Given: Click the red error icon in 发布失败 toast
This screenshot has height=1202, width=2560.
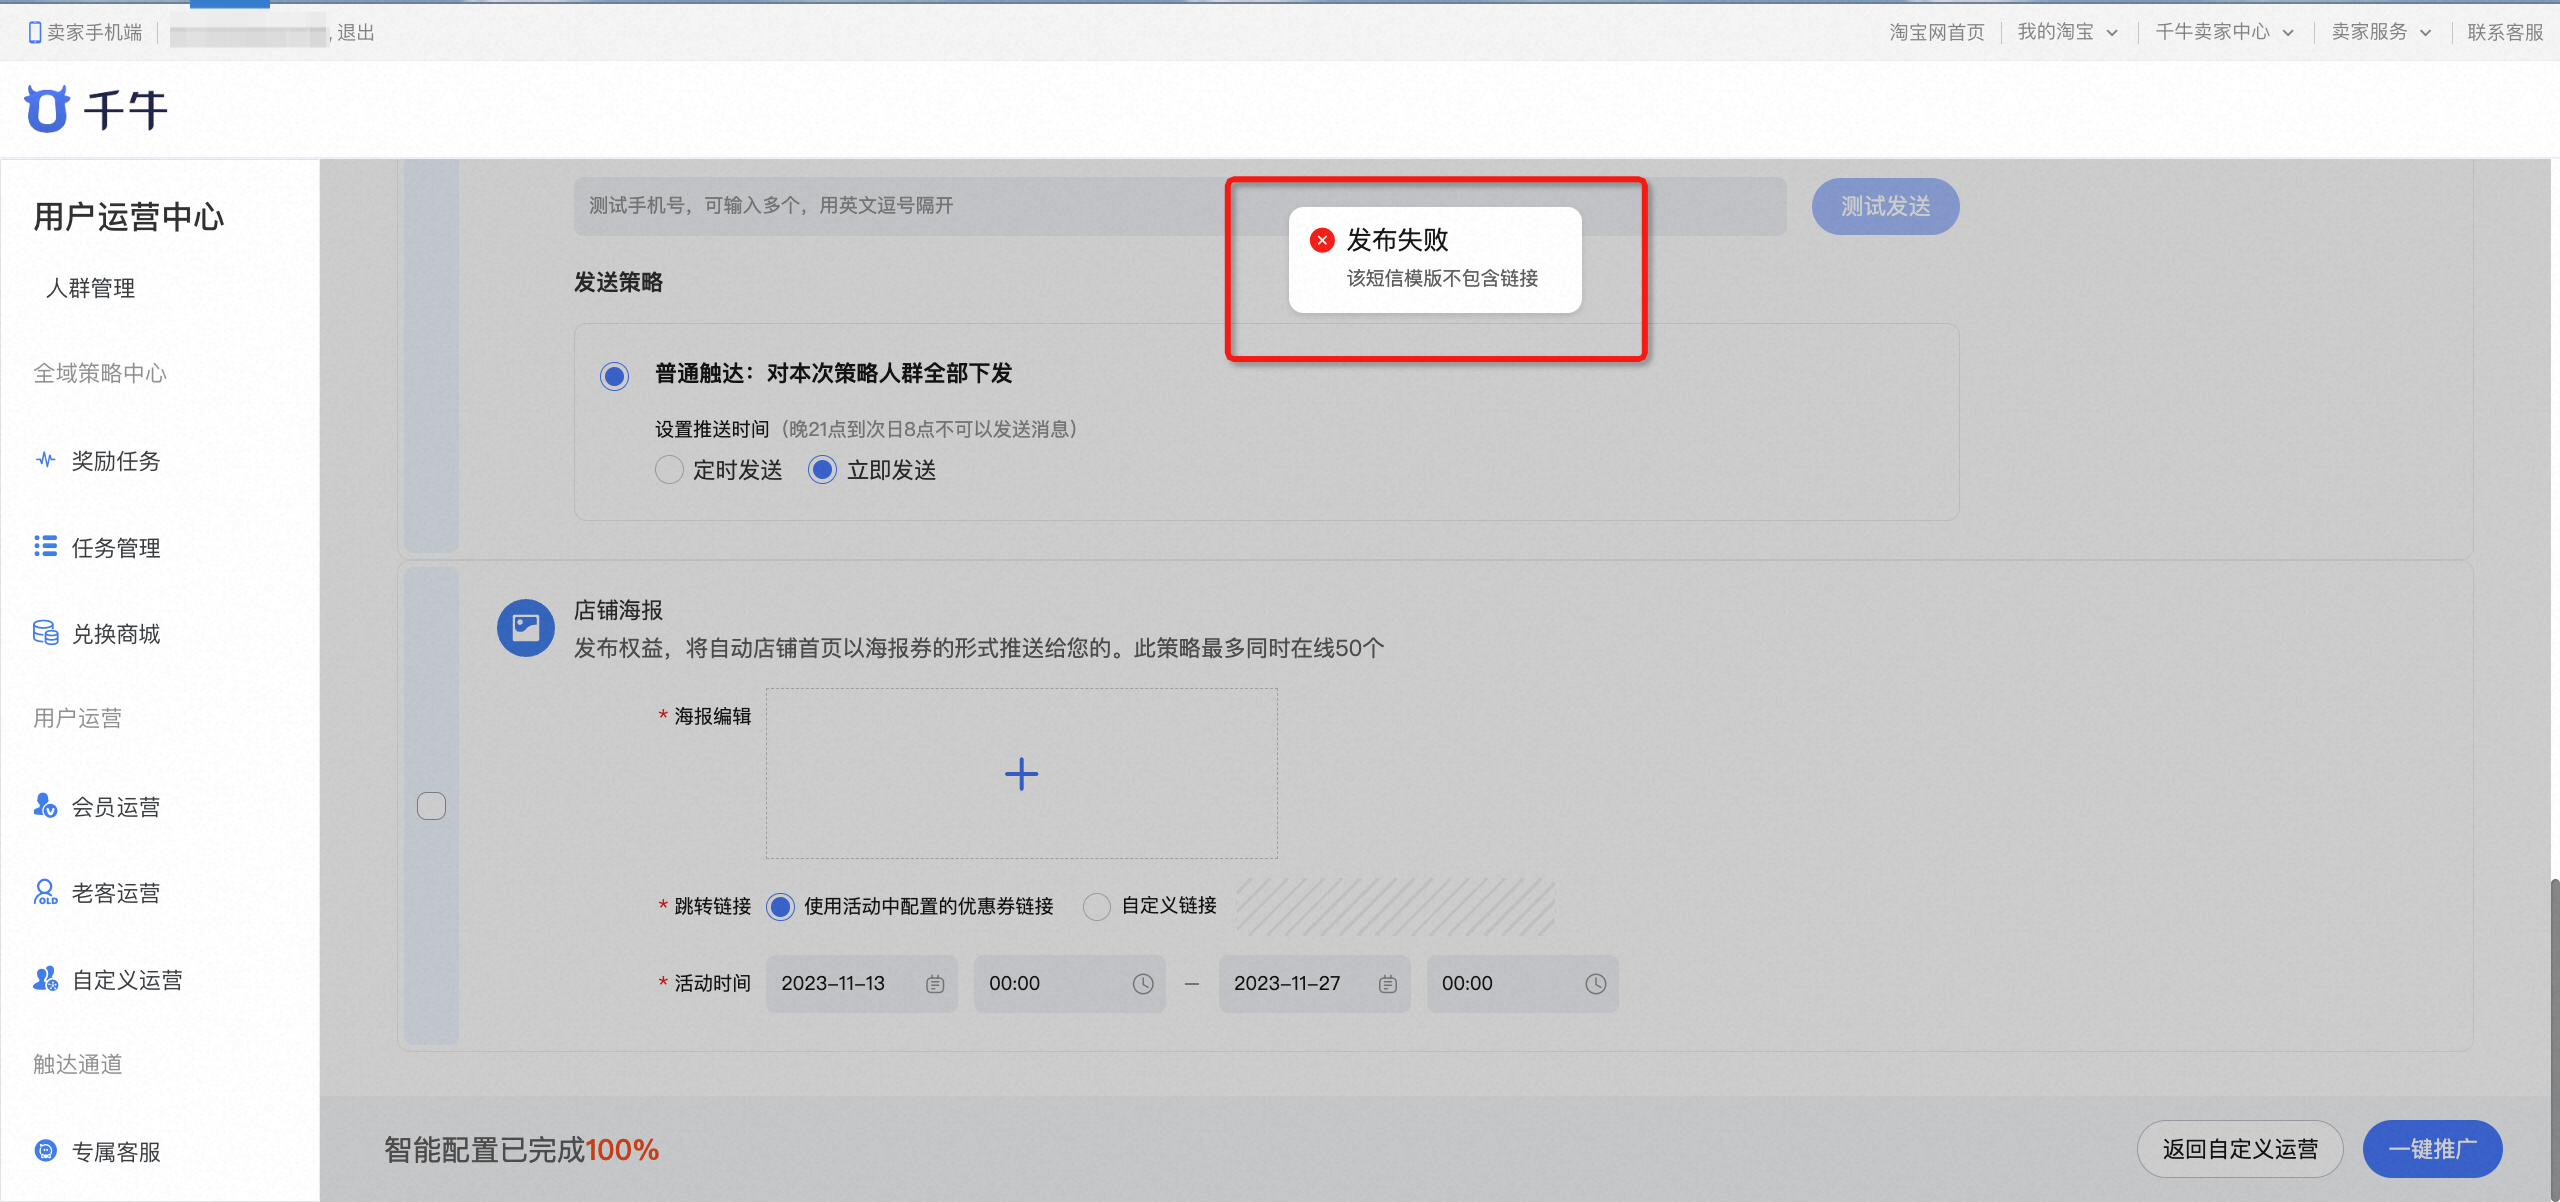Looking at the screenshot, I should point(1322,240).
